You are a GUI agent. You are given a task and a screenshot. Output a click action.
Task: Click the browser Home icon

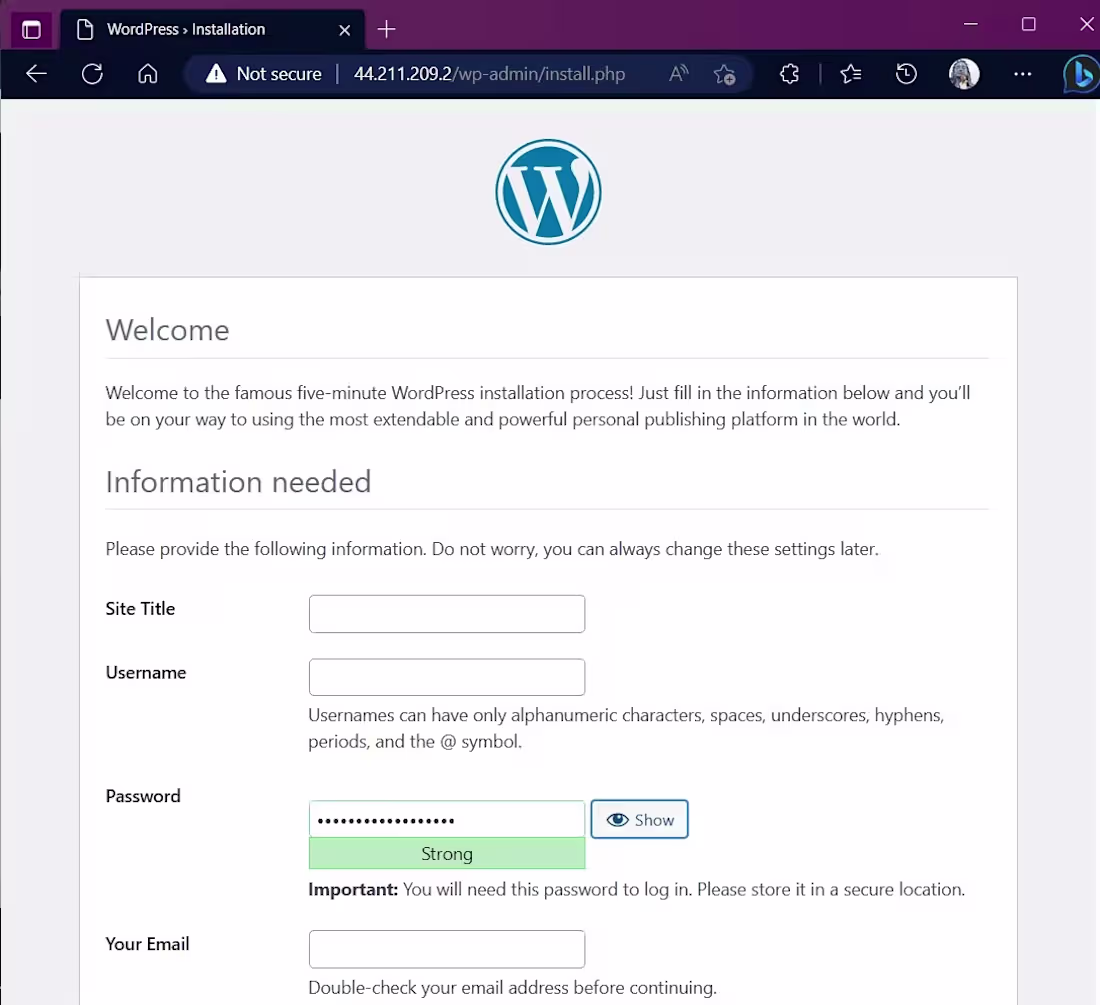[x=147, y=74]
